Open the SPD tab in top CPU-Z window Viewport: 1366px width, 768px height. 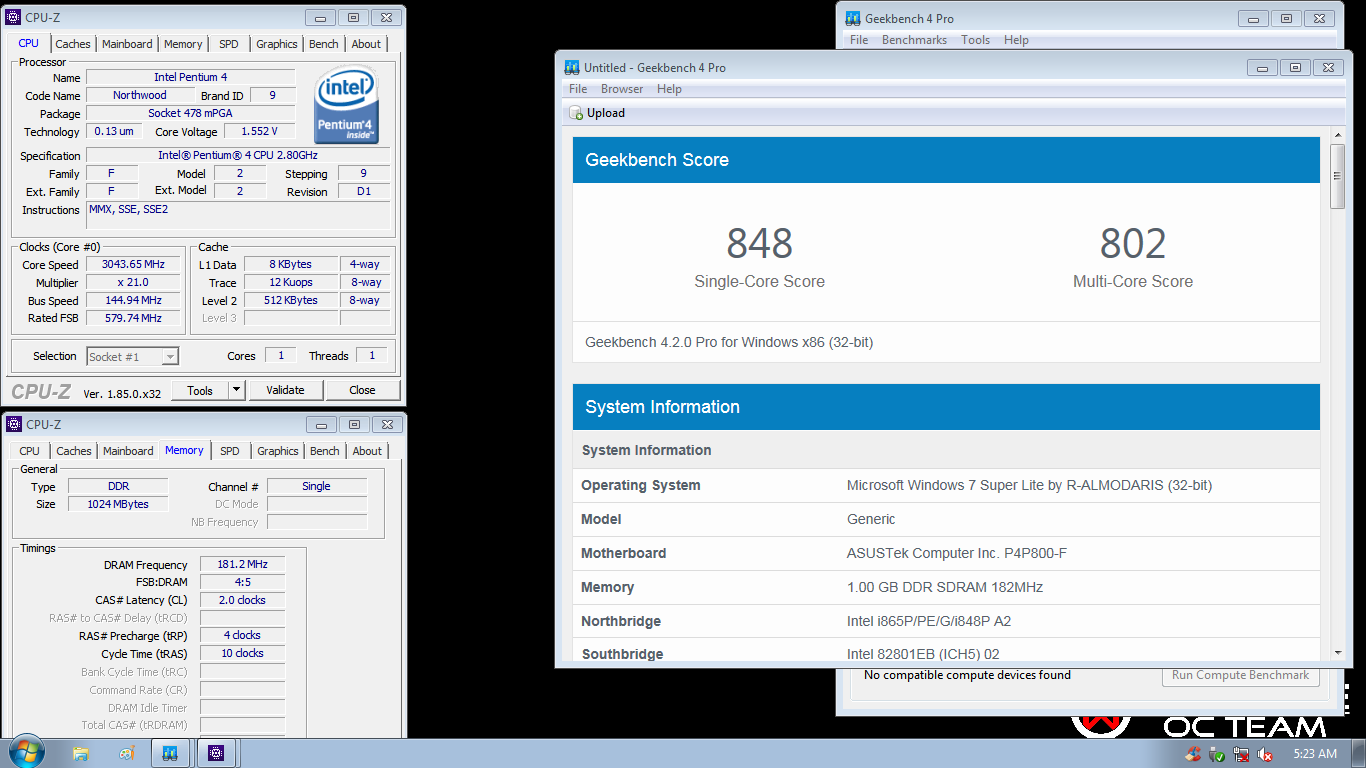coord(229,44)
